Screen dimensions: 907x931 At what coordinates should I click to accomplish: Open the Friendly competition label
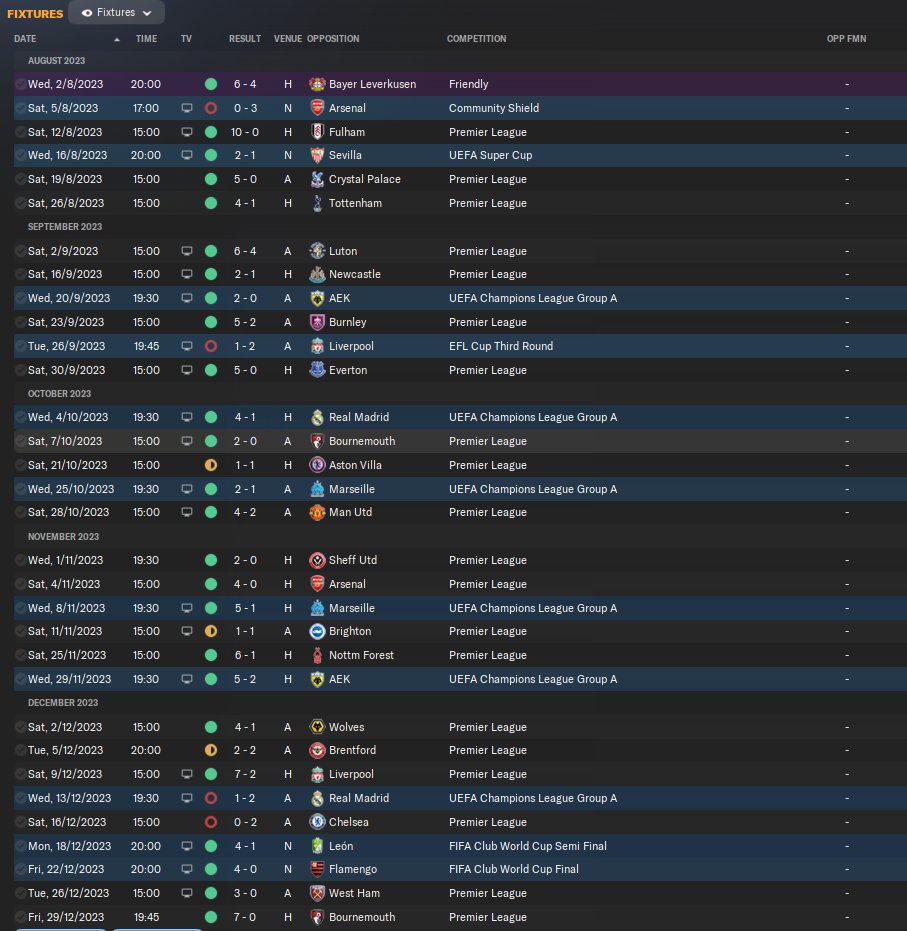point(468,84)
